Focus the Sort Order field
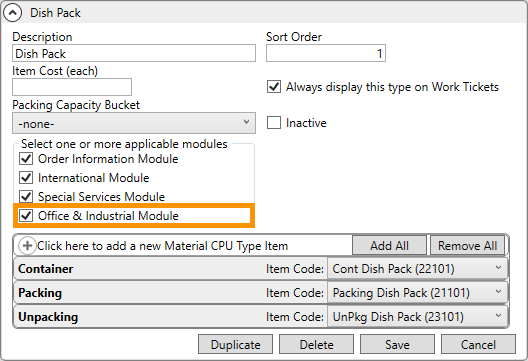528x361 pixels. [326, 54]
